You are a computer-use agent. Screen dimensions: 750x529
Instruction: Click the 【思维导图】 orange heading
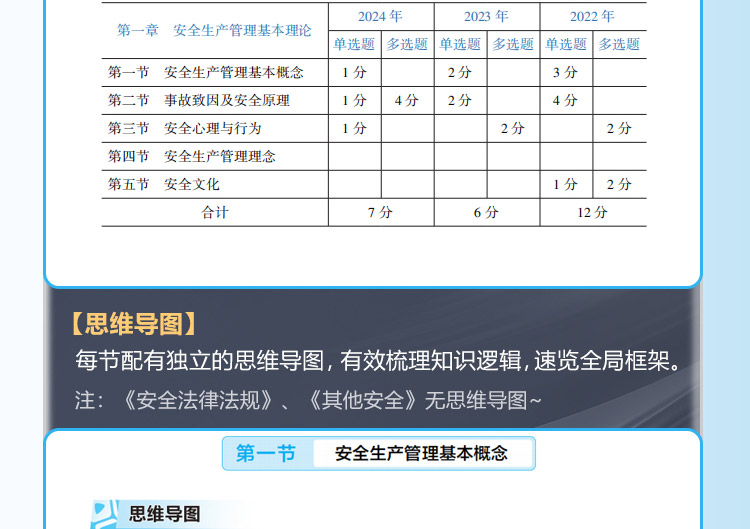[x=133, y=324]
